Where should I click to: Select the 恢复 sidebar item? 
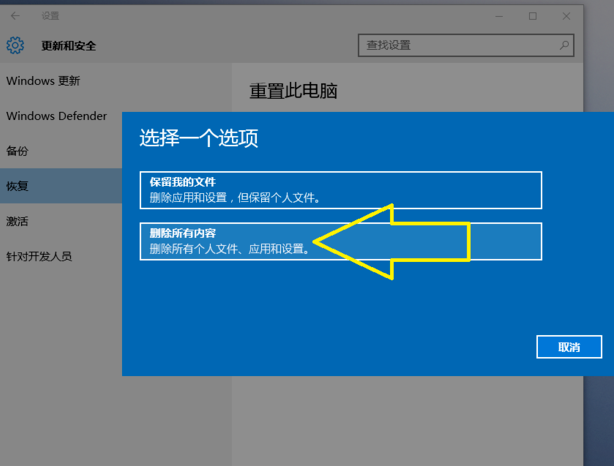click(x=17, y=186)
